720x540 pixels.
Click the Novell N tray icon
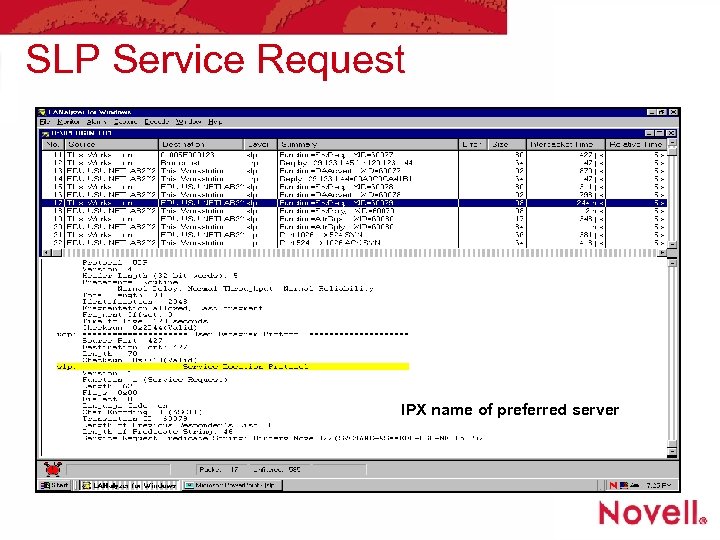tap(613, 485)
